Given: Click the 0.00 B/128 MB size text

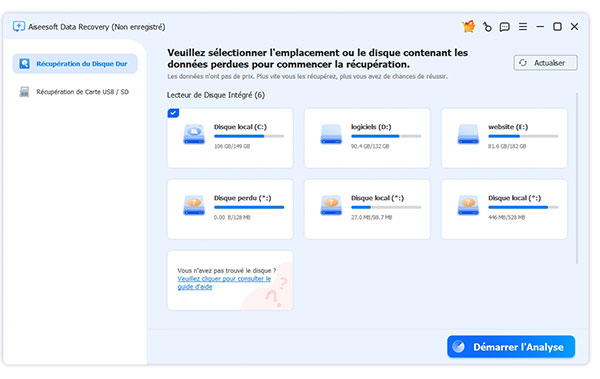Looking at the screenshot, I should pyautogui.click(x=232, y=217).
